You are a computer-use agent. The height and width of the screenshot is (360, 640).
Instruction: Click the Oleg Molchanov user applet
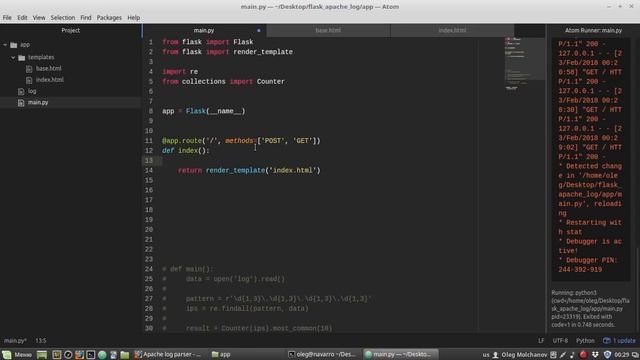point(519,355)
